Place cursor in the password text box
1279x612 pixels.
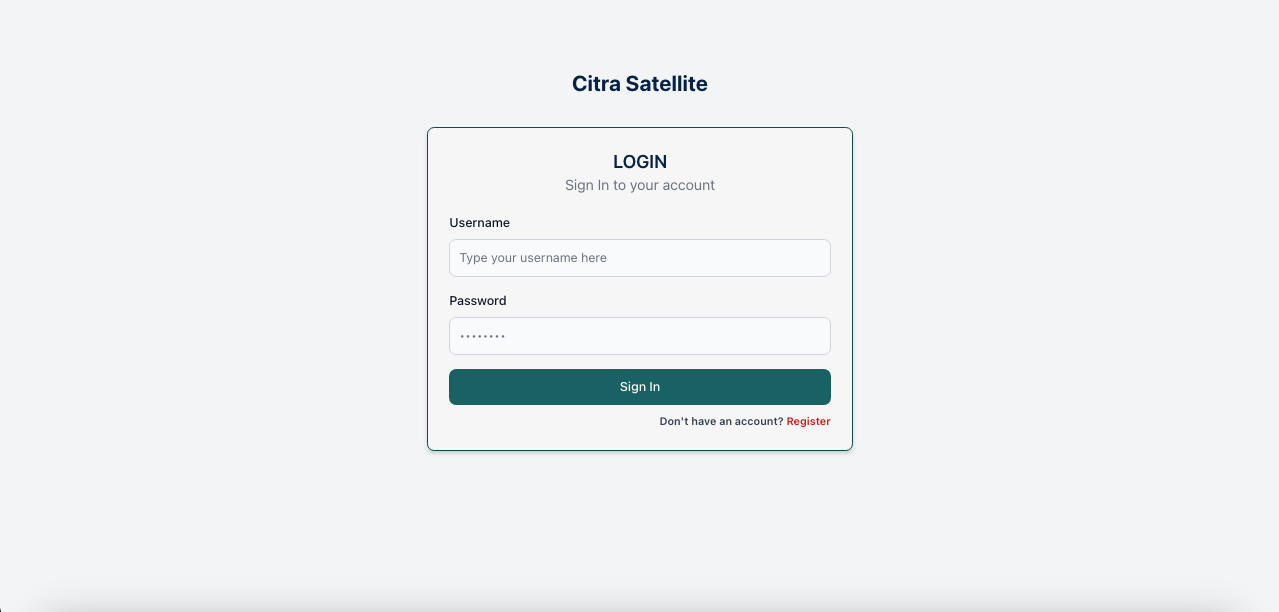click(640, 336)
